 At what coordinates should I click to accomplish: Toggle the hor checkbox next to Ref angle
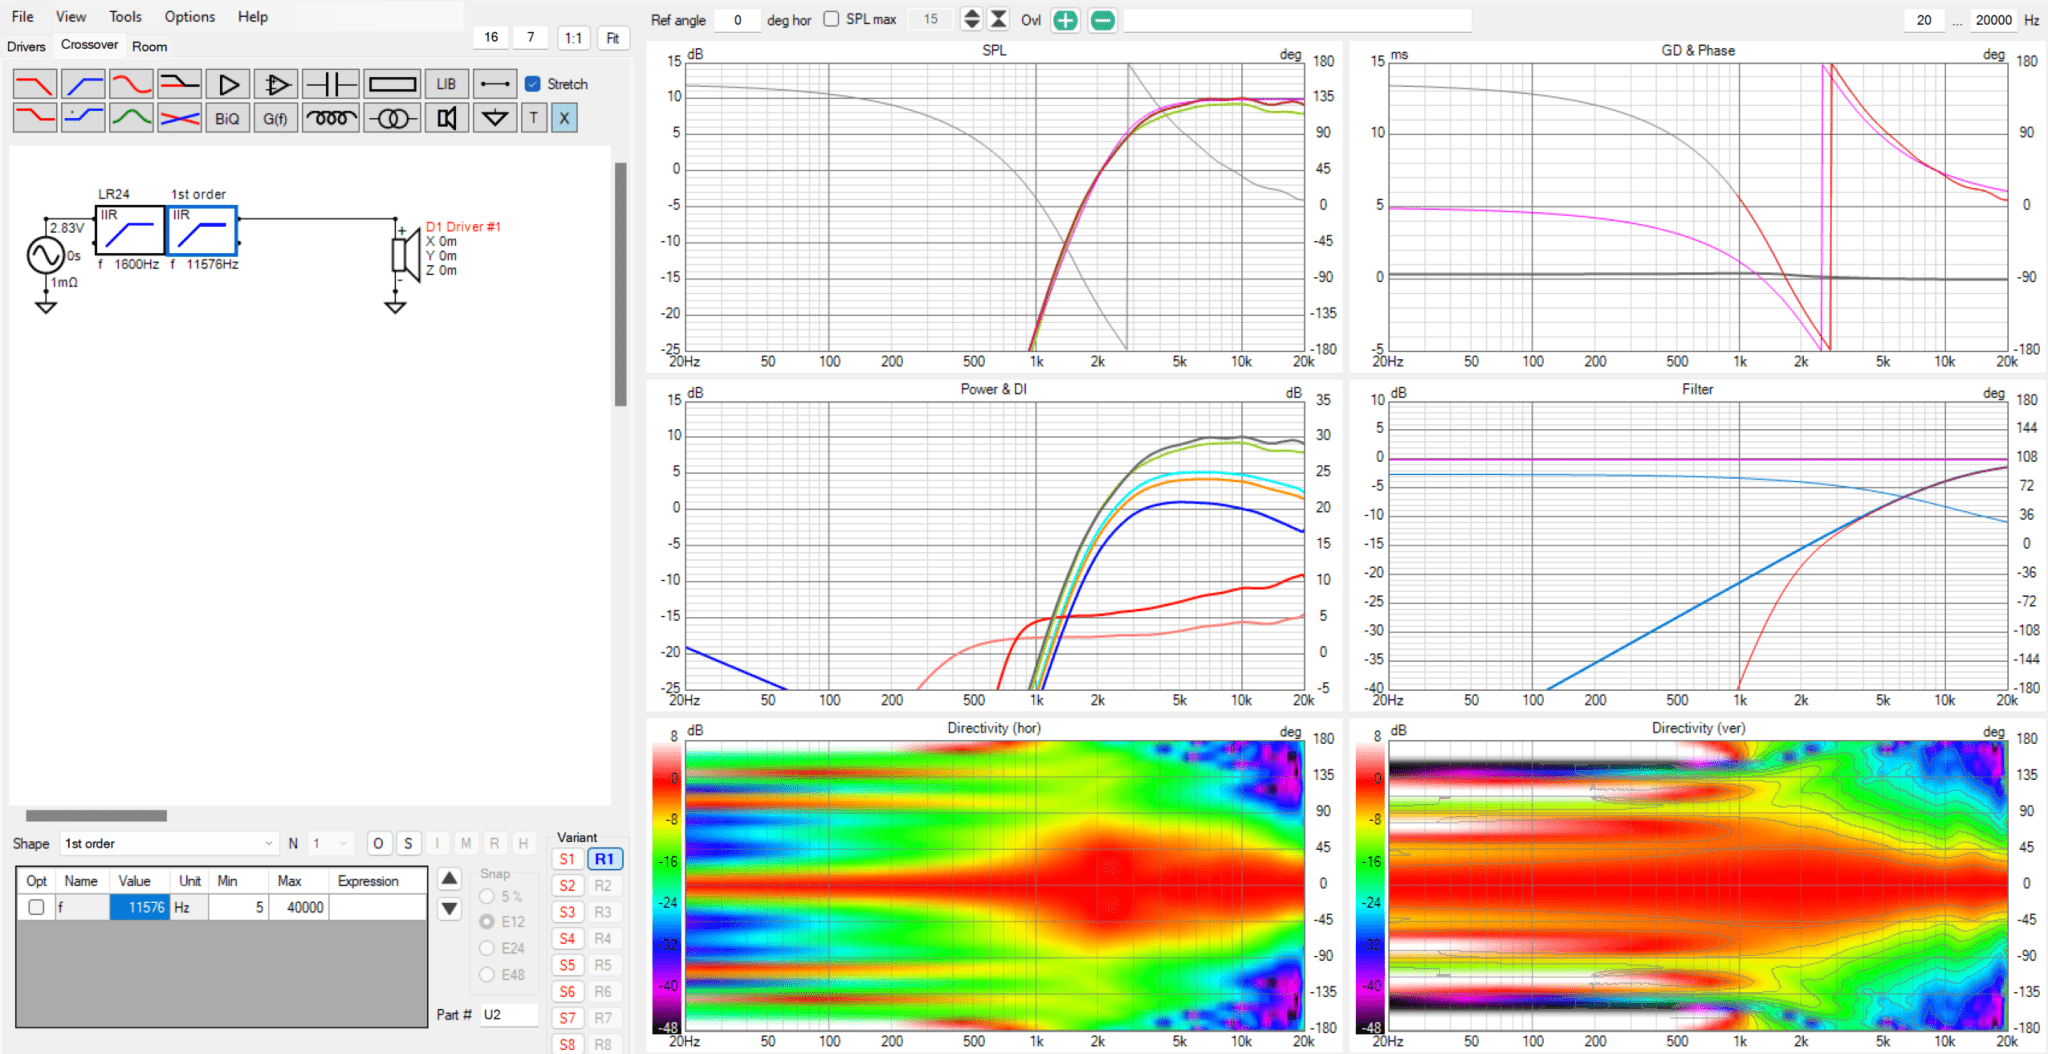tap(831, 19)
